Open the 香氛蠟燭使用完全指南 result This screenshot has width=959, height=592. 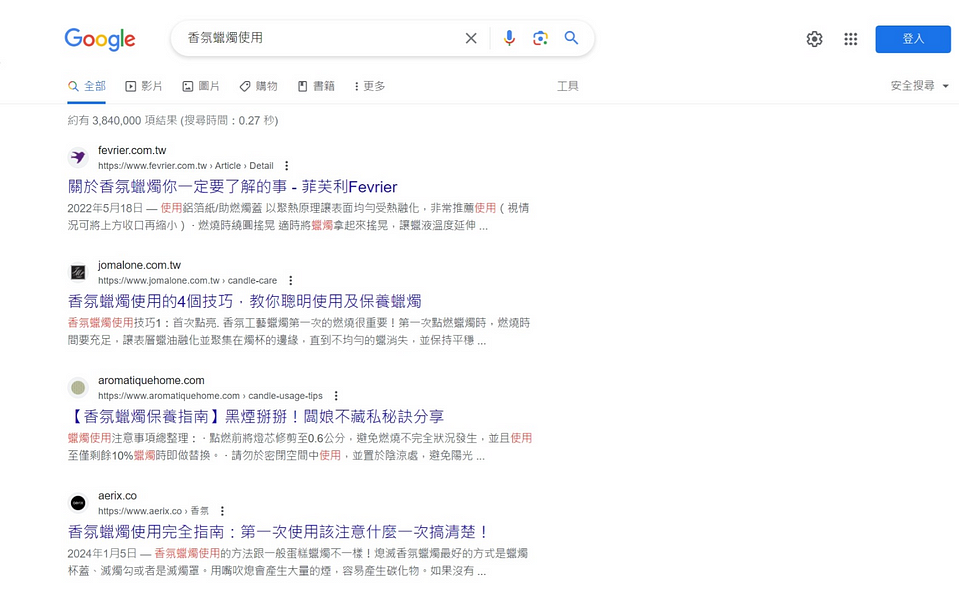point(278,531)
